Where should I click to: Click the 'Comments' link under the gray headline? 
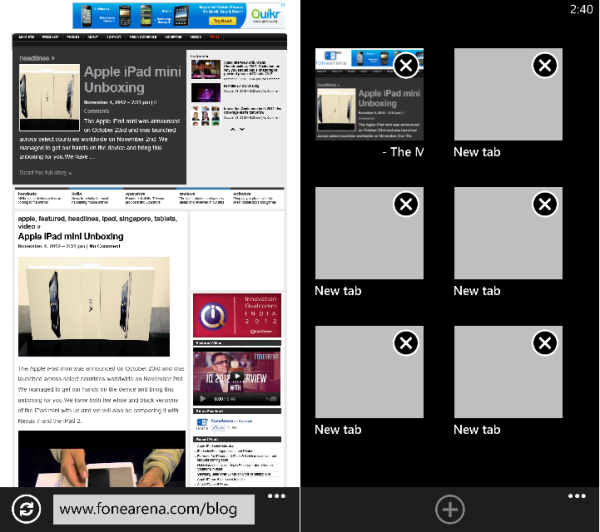click(96, 111)
